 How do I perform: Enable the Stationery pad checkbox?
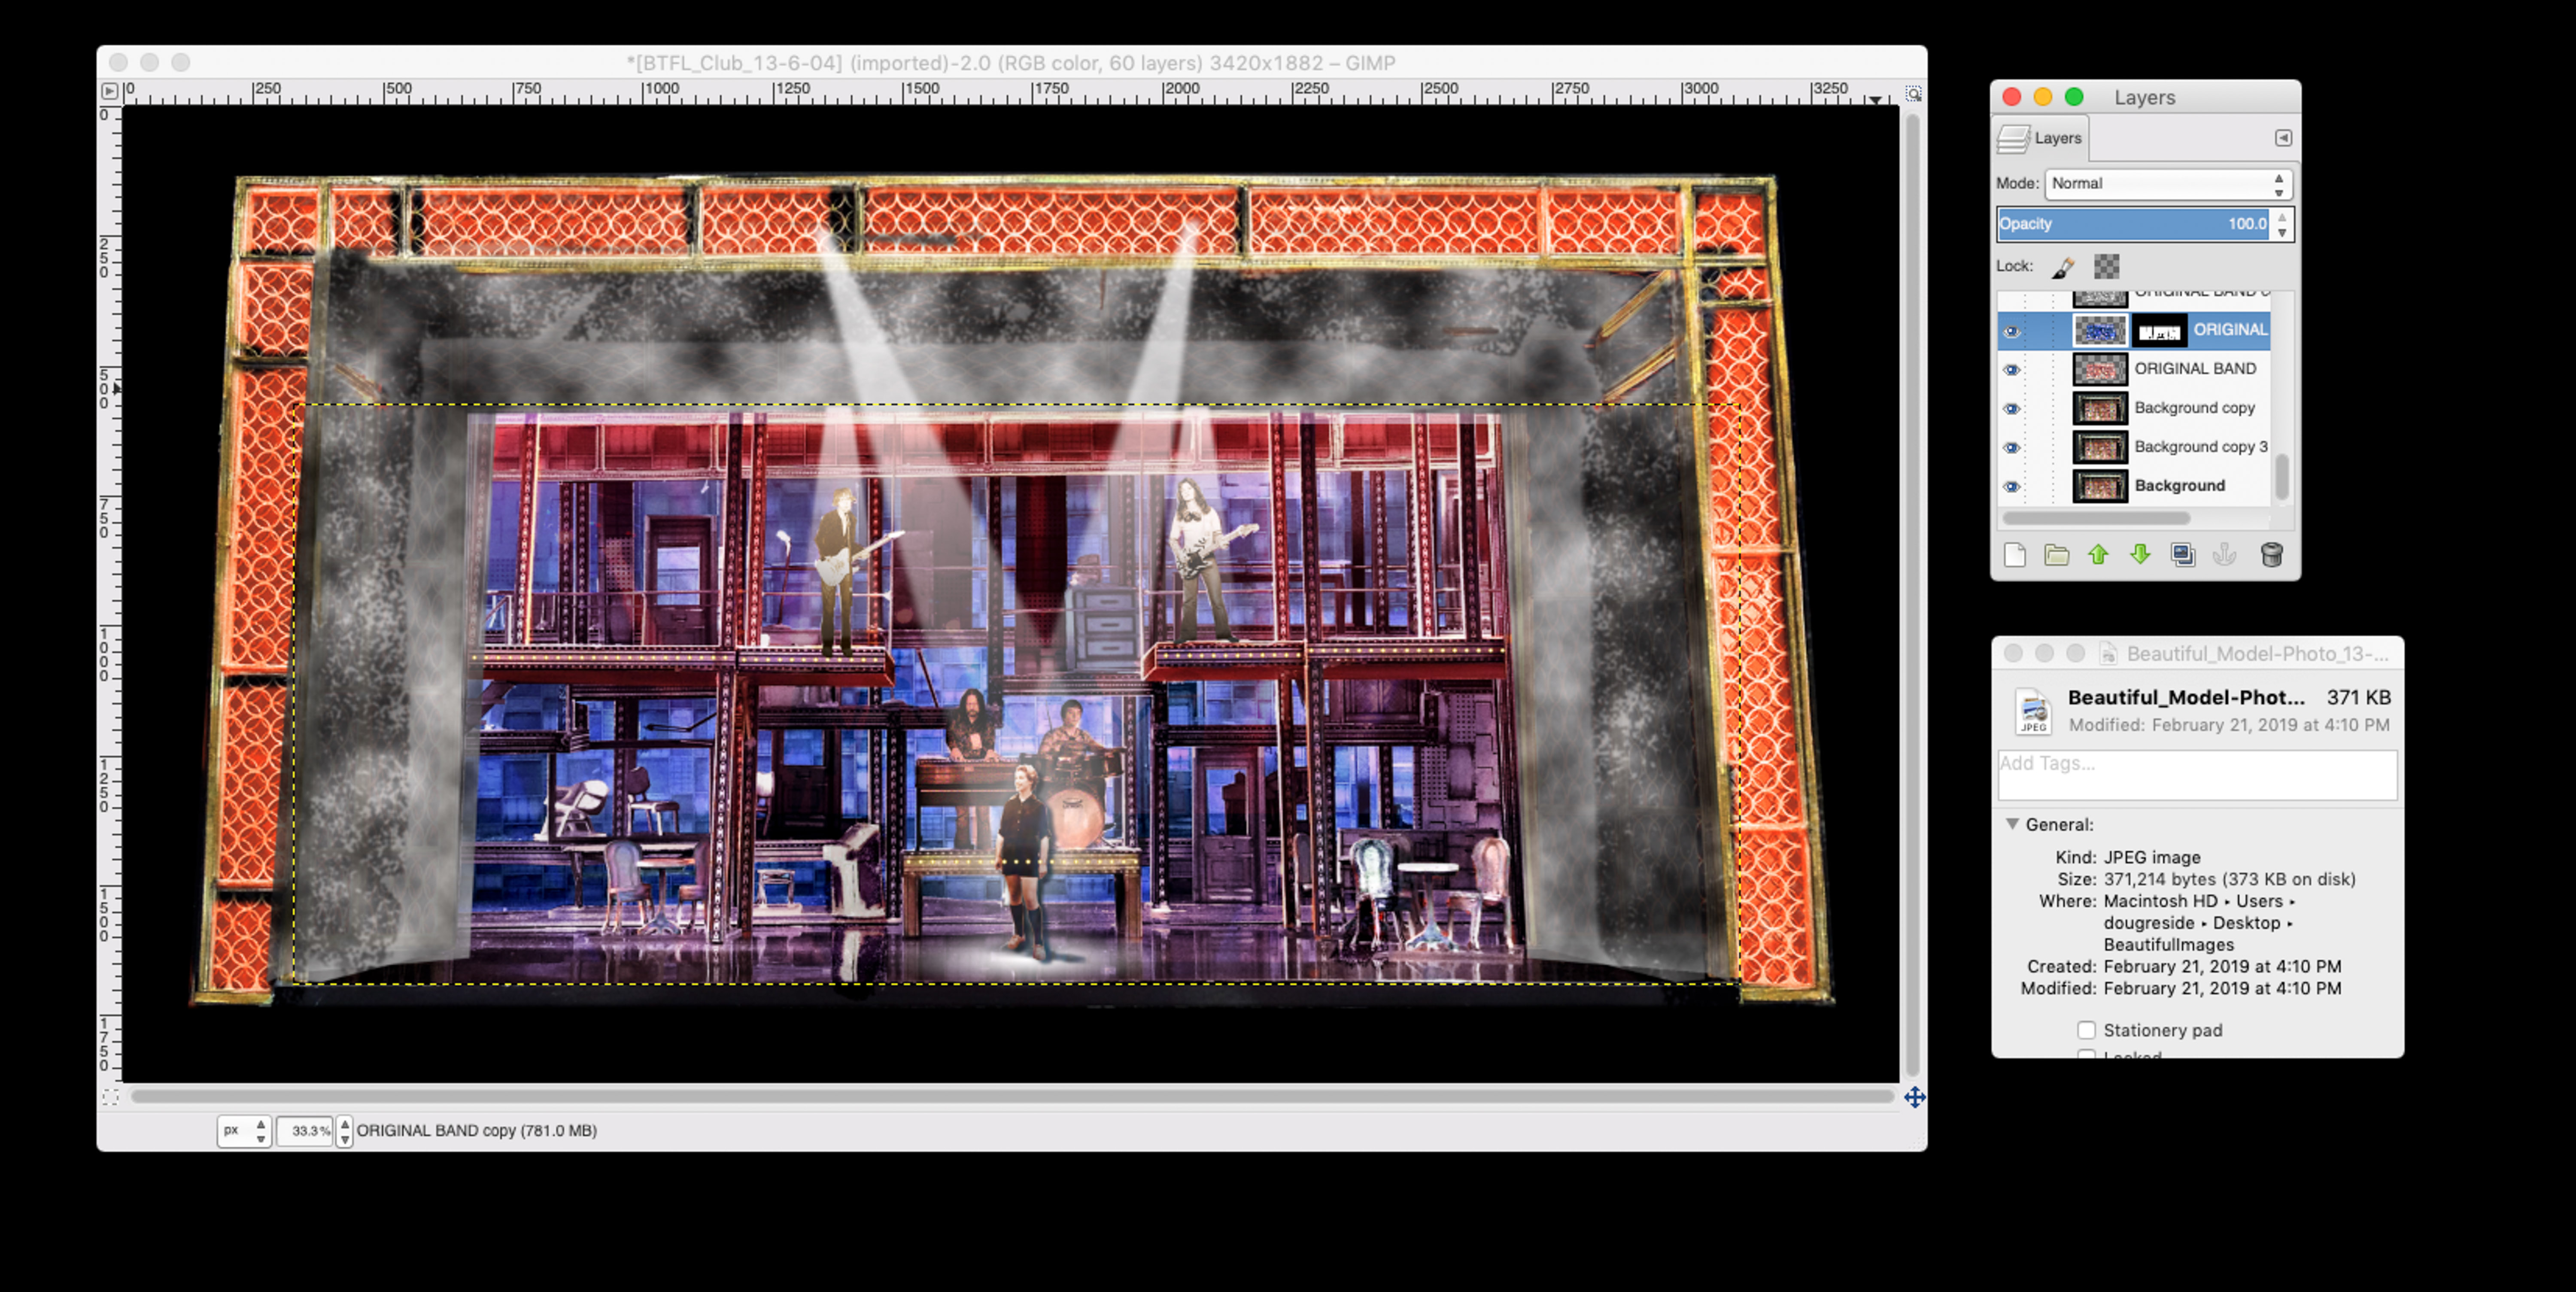(2087, 1030)
